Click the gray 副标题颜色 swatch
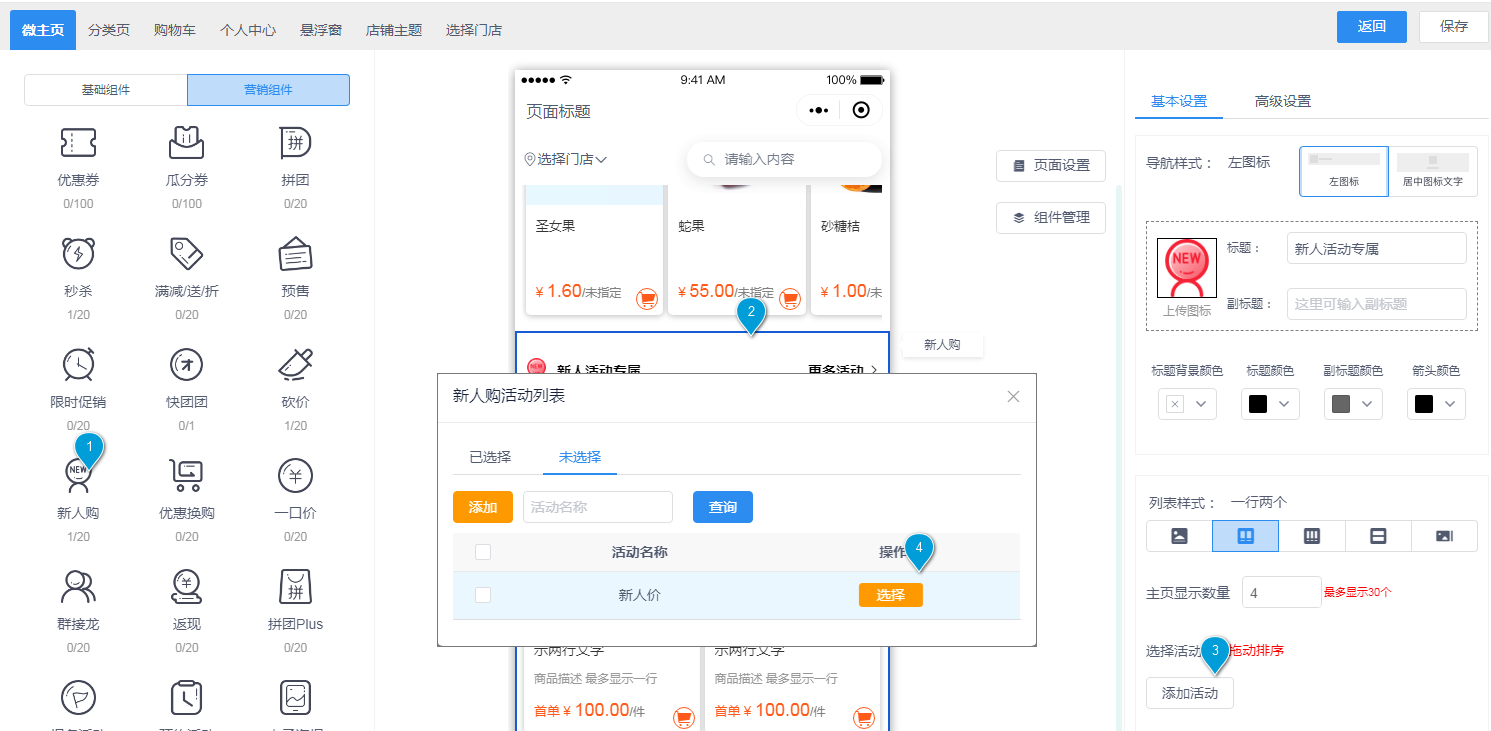The width and height of the screenshot is (1491, 731). coord(1341,404)
